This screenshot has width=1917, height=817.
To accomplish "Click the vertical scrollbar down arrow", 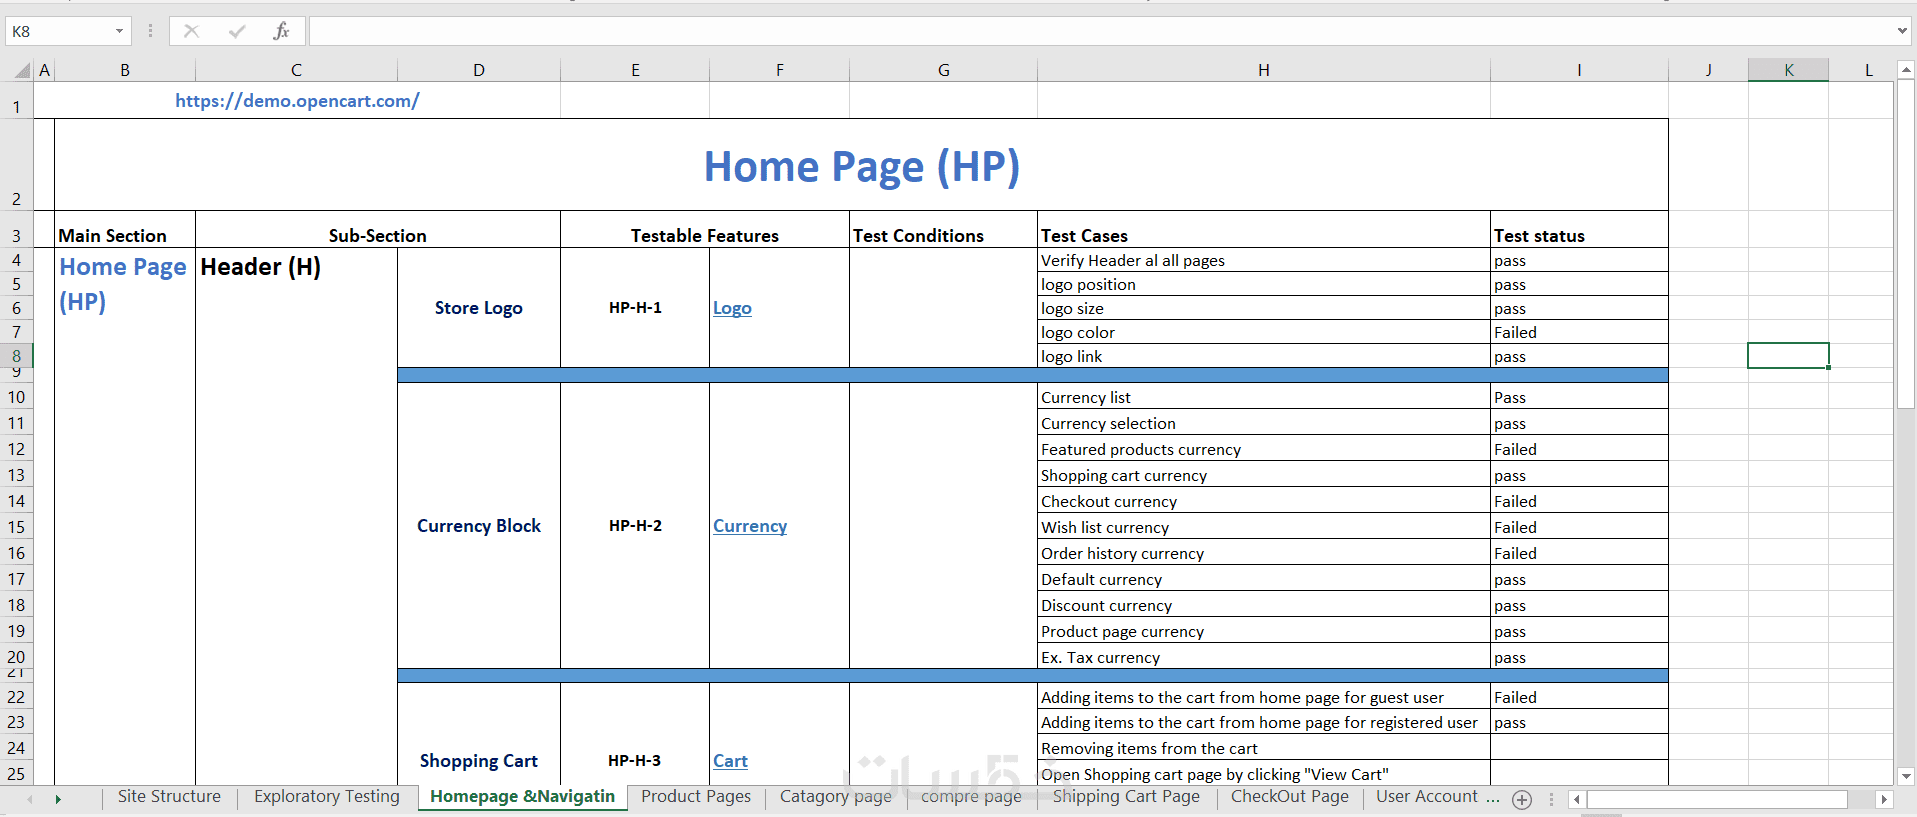I will pos(1906,776).
